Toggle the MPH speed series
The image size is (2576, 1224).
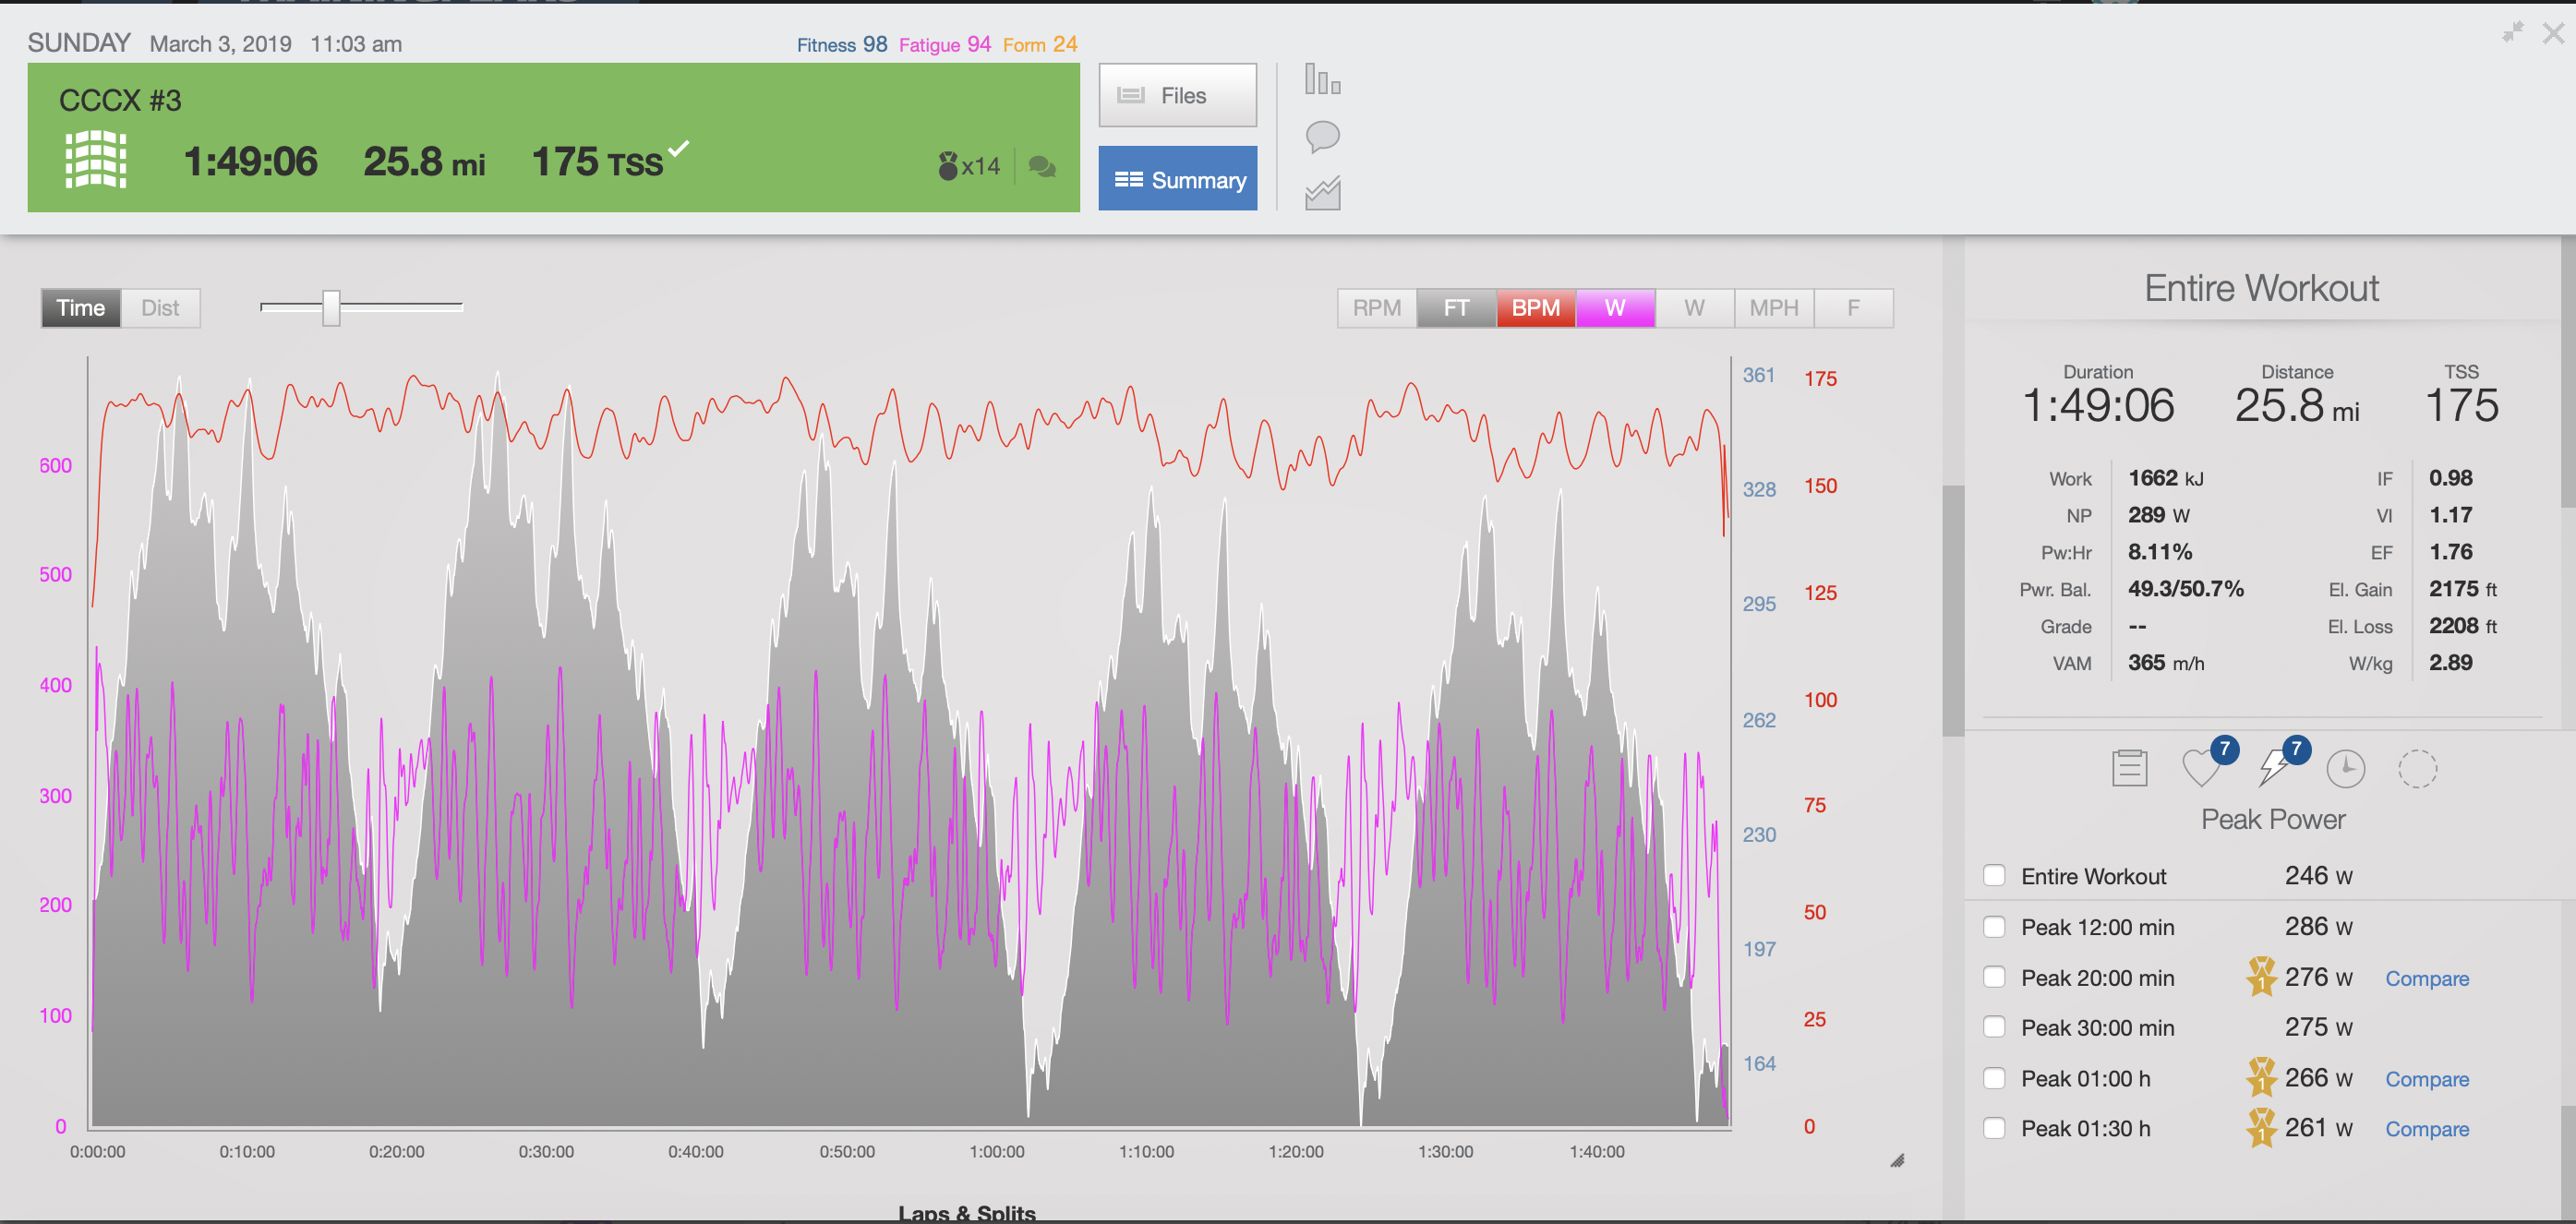(x=1773, y=308)
